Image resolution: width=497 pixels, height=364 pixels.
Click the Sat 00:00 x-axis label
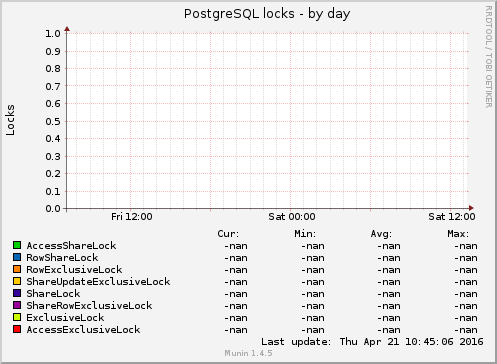[x=292, y=217]
